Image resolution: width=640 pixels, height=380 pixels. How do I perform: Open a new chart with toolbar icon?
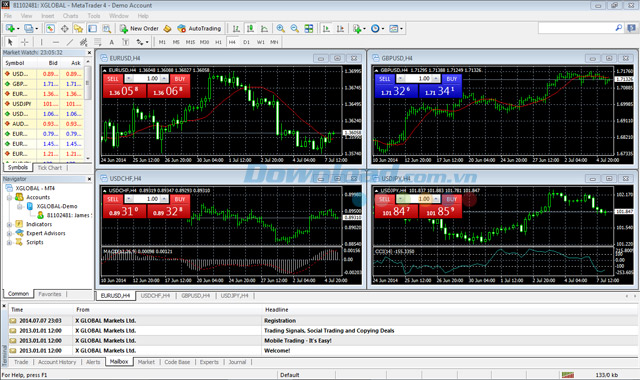10,29
